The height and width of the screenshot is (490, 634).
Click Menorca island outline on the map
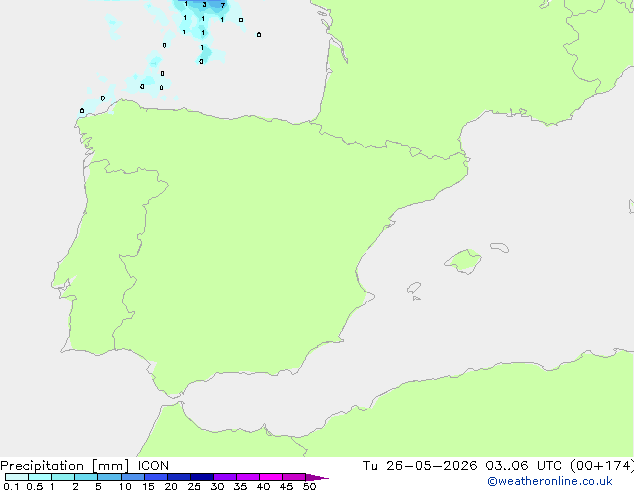pyautogui.click(x=500, y=247)
